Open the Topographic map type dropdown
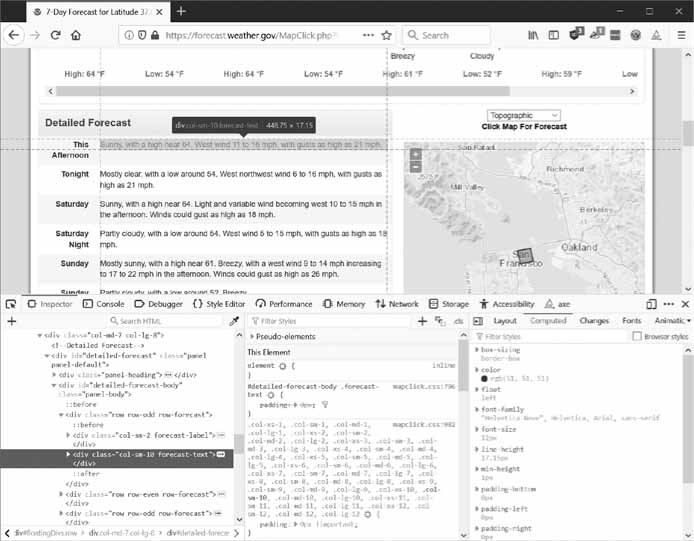Screen dimensions: 694x541 click(524, 115)
